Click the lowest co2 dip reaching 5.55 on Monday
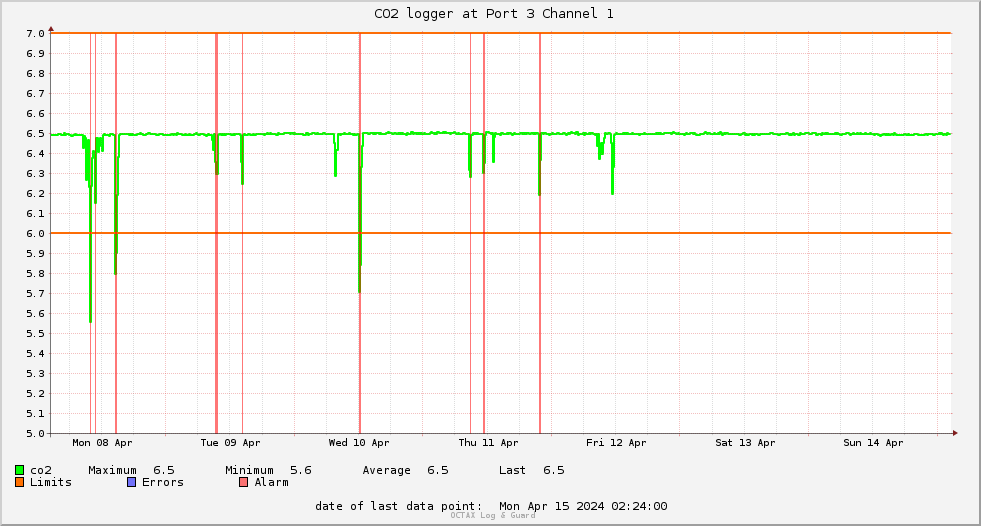Screen dimensions: 981x526 point(91,320)
